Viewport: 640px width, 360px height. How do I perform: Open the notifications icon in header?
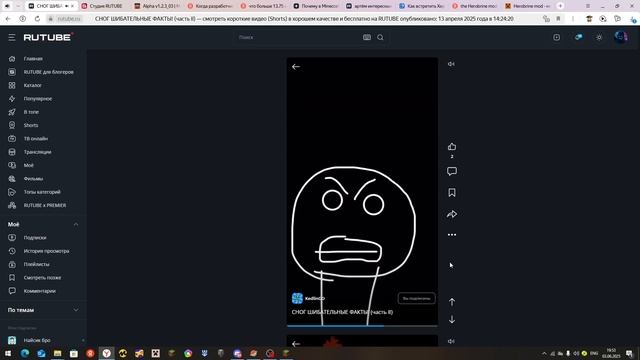[578, 37]
